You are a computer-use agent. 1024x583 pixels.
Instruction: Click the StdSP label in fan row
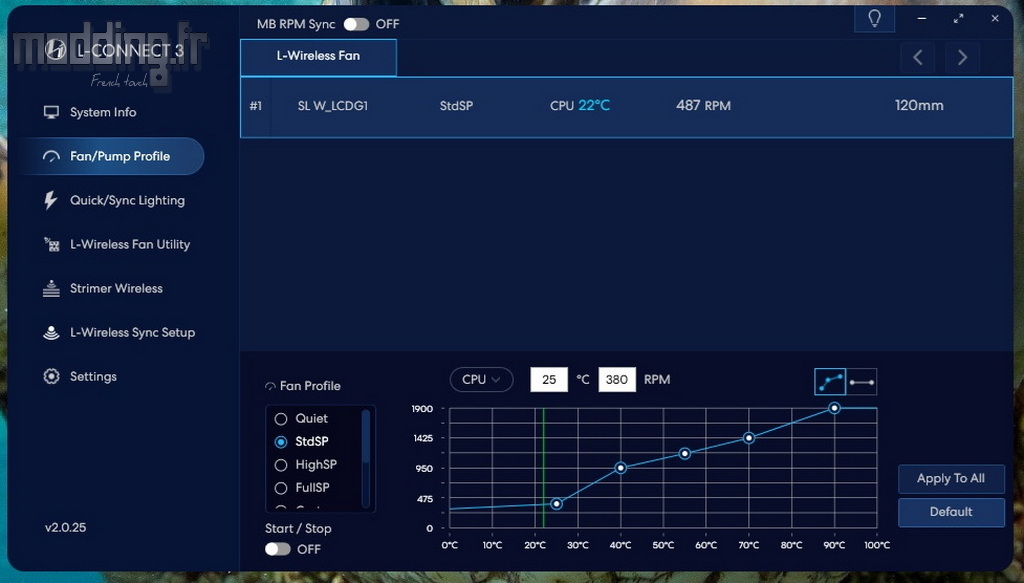(456, 106)
